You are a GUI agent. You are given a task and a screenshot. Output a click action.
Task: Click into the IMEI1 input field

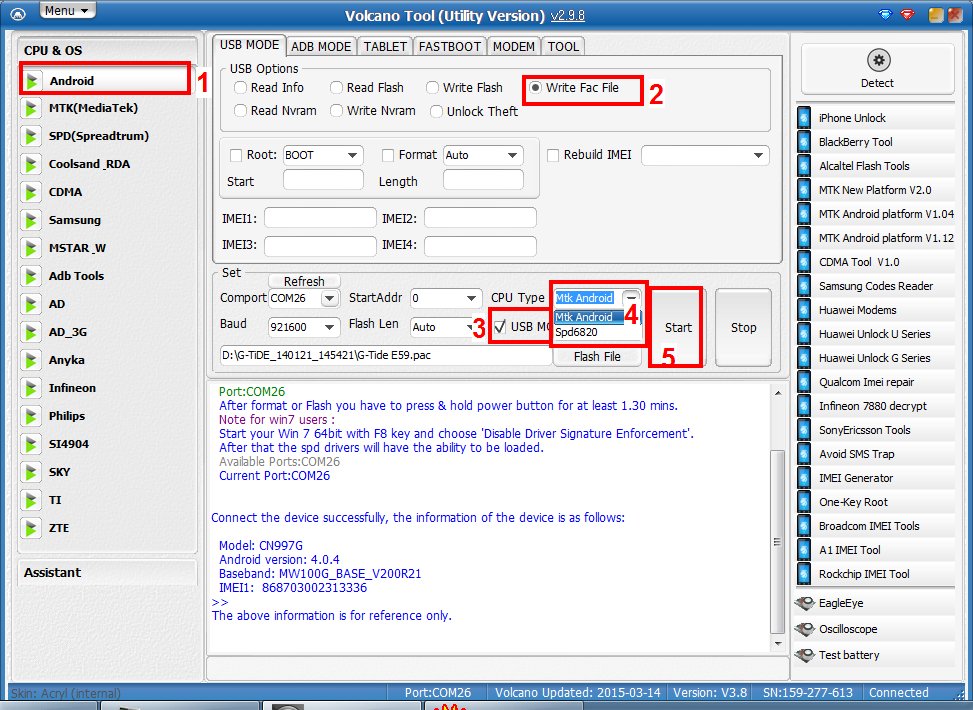[320, 218]
